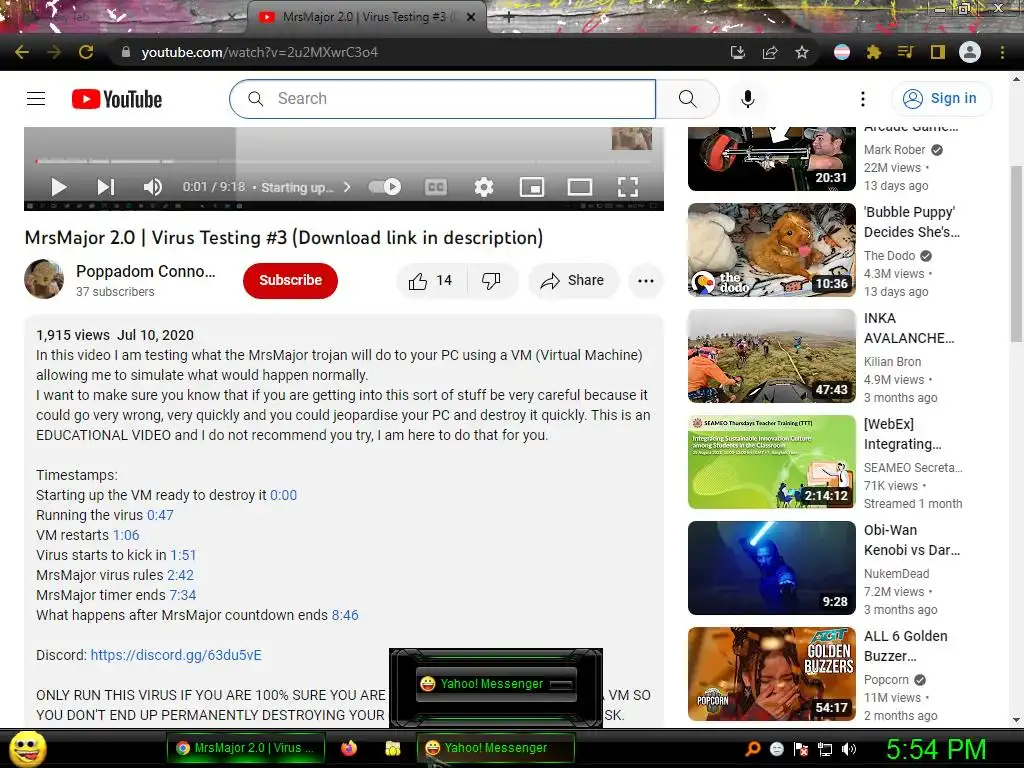1024x768 pixels.
Task: Open video settings gear
Action: (x=484, y=187)
